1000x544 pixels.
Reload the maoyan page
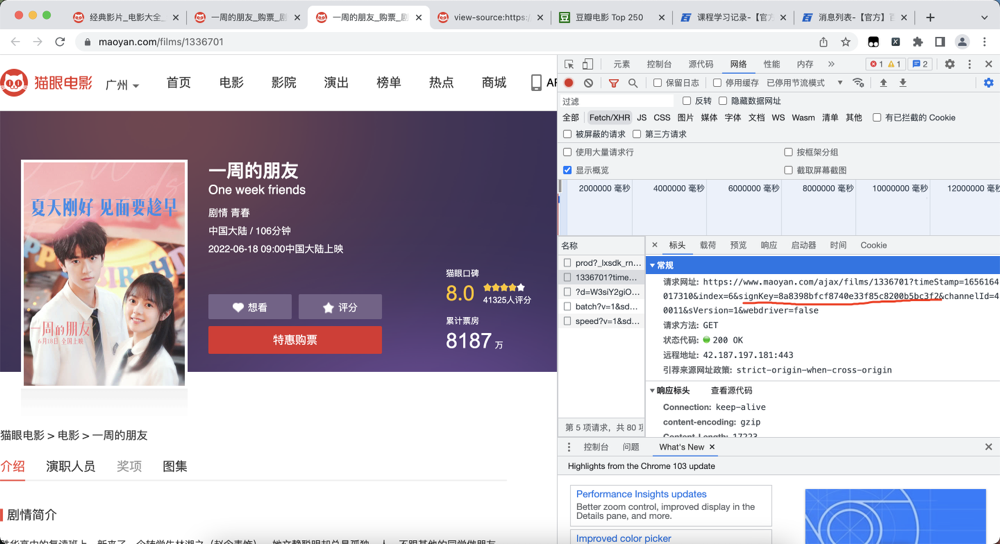tap(60, 42)
